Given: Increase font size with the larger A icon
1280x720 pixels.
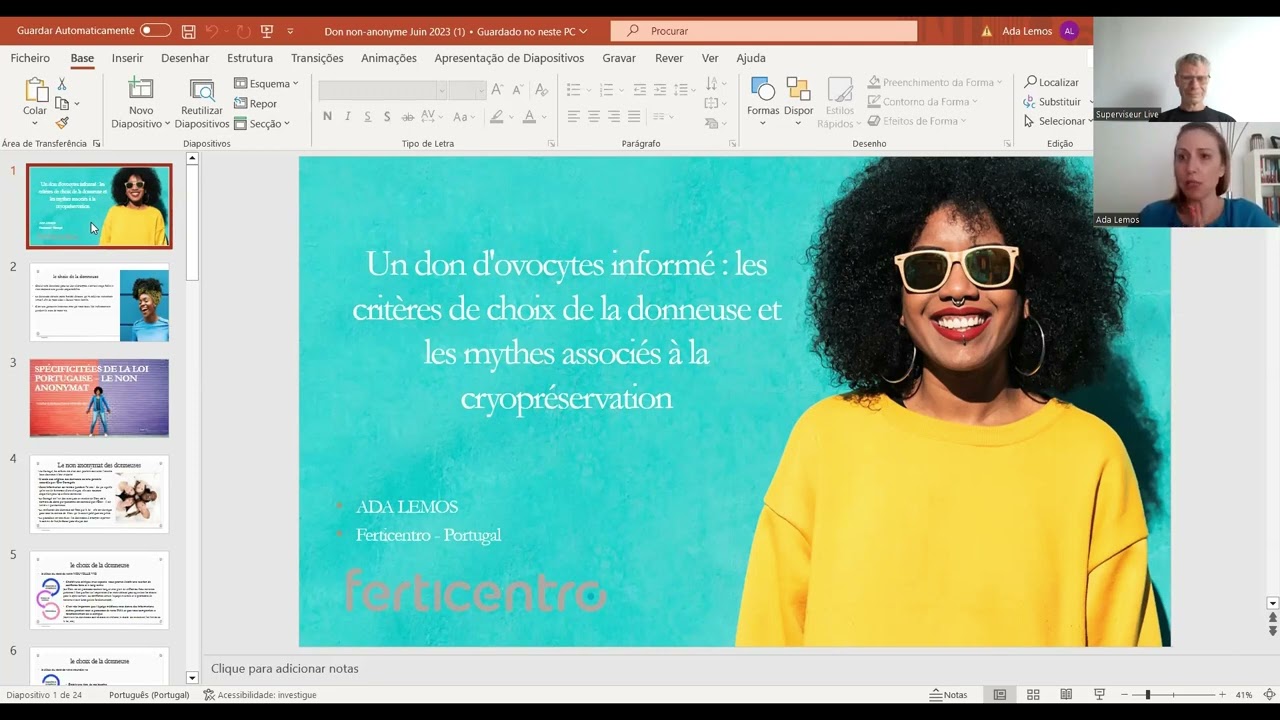Looking at the screenshot, I should (497, 90).
